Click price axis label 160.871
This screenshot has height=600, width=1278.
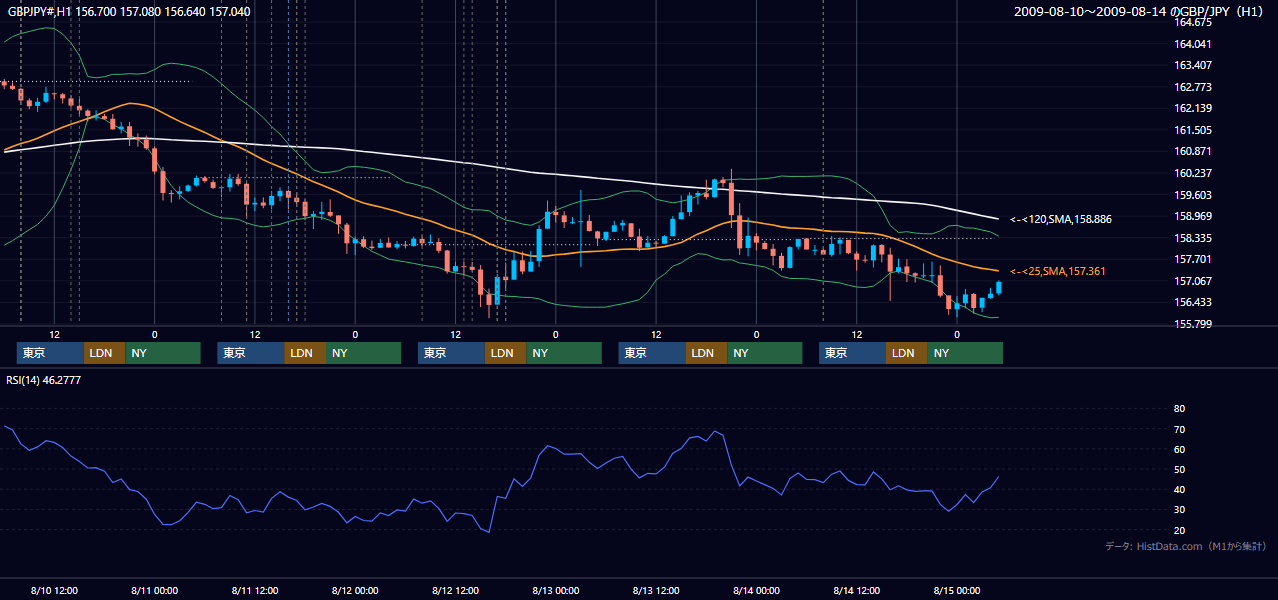point(1193,151)
